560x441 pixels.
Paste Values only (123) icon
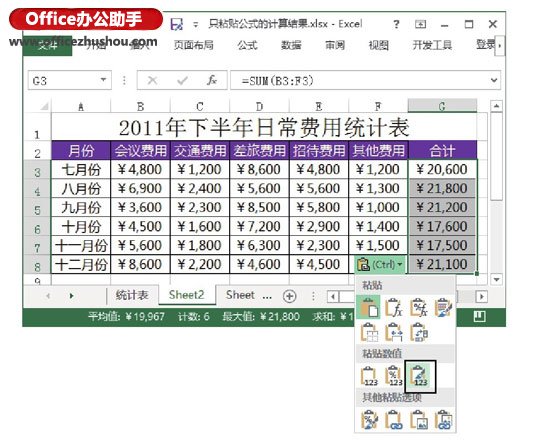(x=369, y=376)
